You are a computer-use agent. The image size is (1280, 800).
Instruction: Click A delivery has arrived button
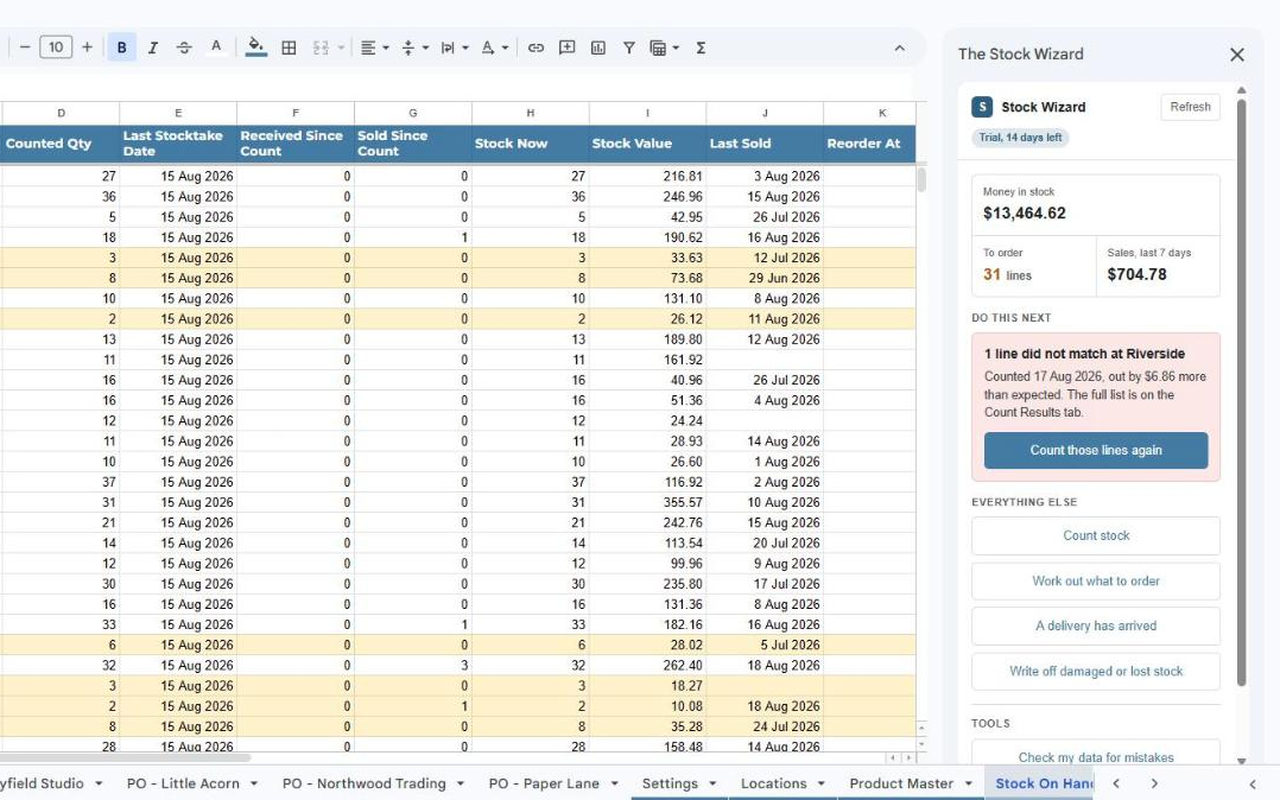1096,626
